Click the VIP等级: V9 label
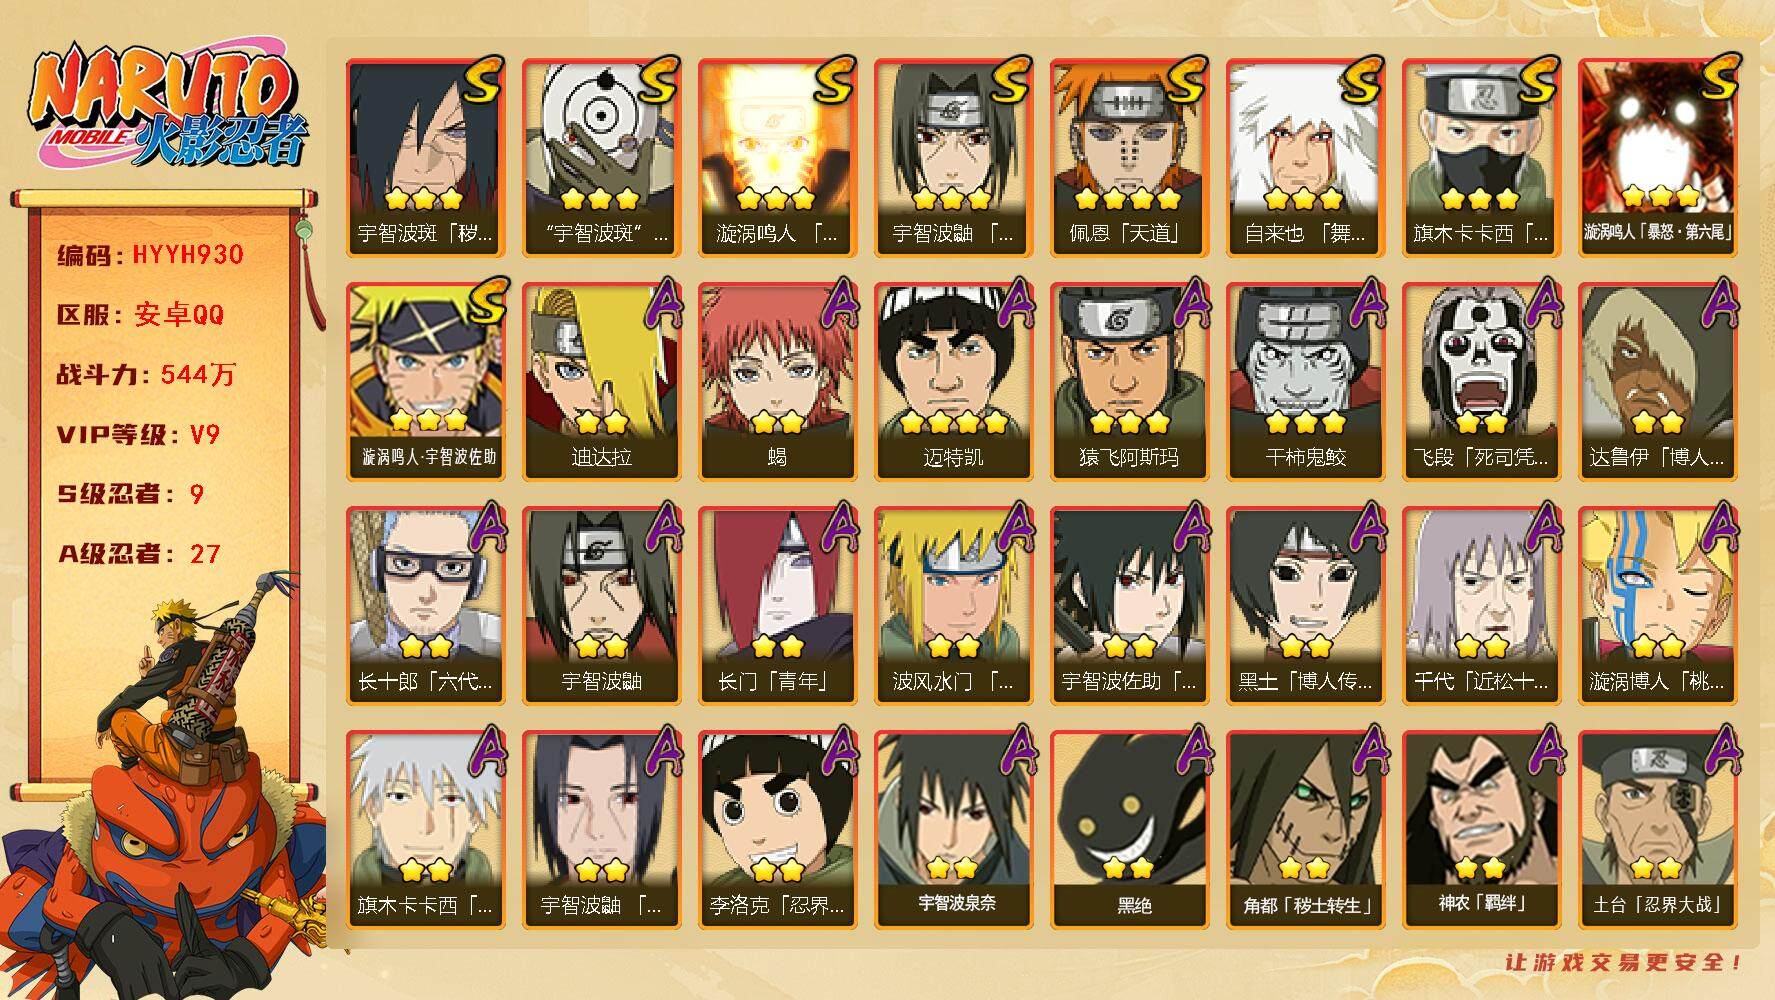Image resolution: width=1775 pixels, height=1000 pixels. point(138,435)
